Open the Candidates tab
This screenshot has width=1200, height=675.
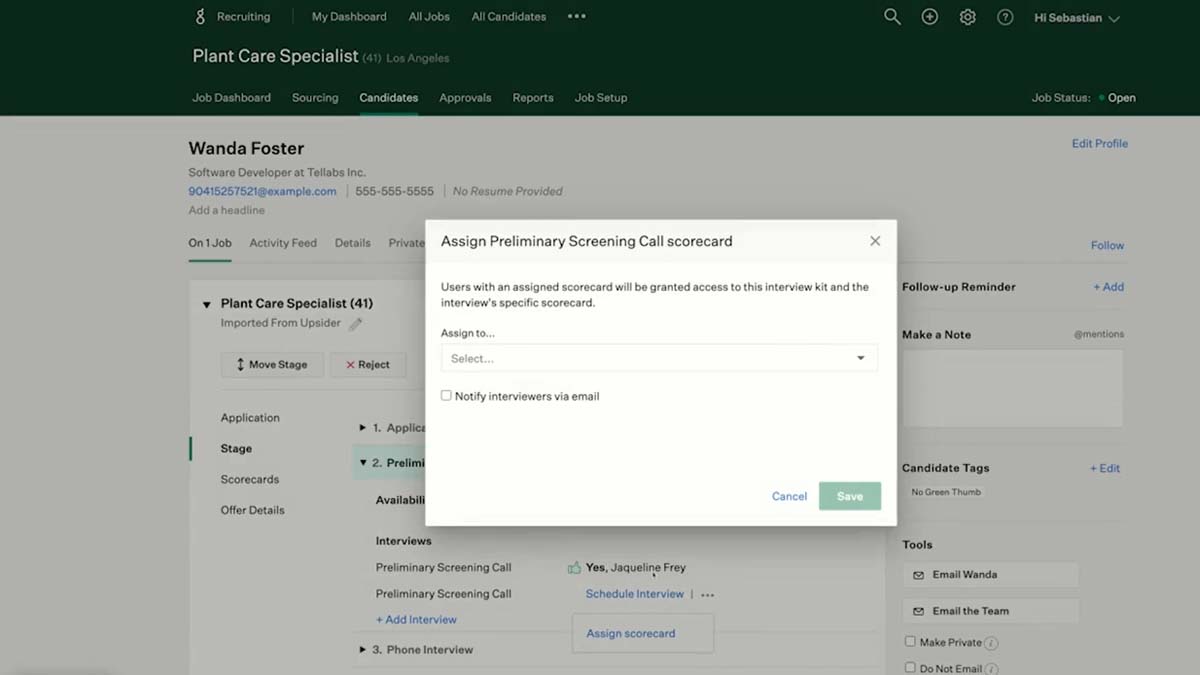[x=389, y=98]
